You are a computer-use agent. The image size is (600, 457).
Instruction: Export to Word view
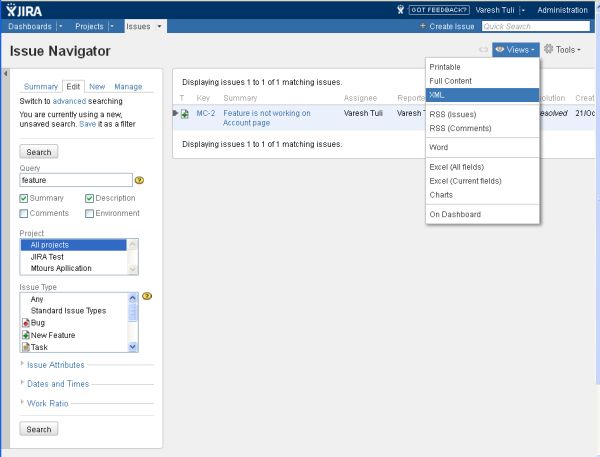tap(483, 147)
